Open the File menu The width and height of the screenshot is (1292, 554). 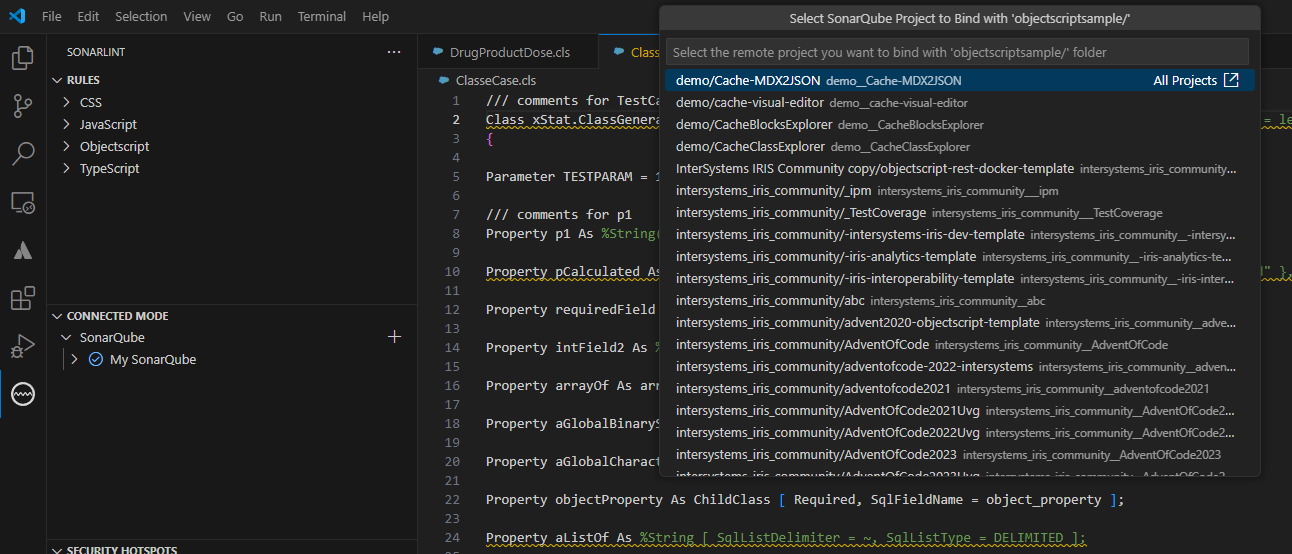point(52,16)
